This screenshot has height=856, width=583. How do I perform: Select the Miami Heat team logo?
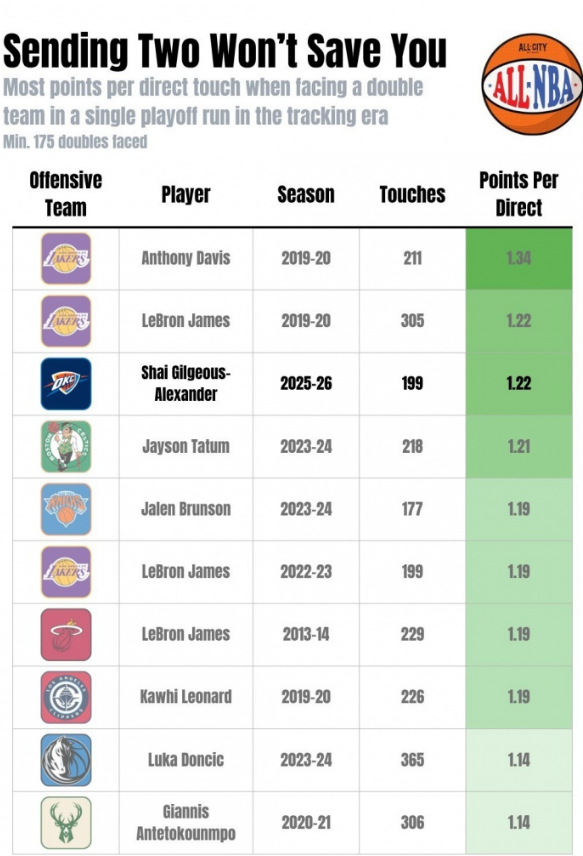point(66,634)
